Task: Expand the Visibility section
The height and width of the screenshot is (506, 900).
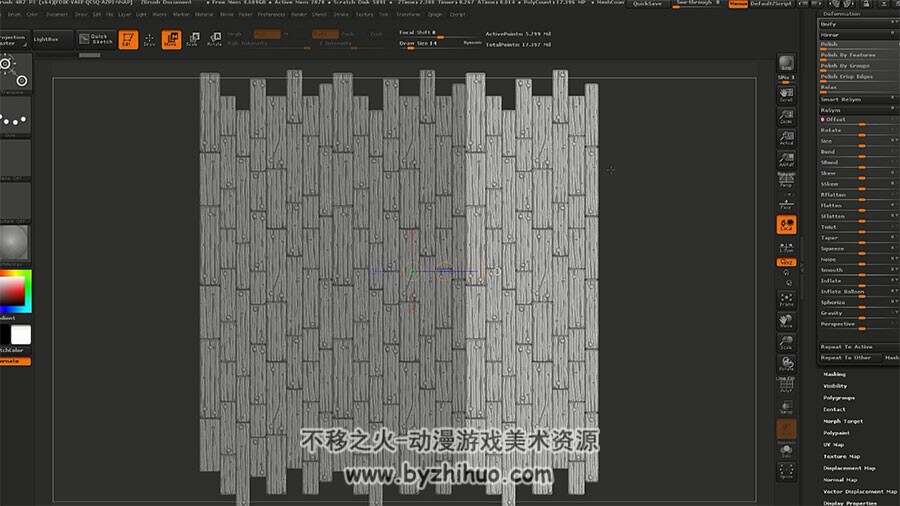Action: (835, 386)
